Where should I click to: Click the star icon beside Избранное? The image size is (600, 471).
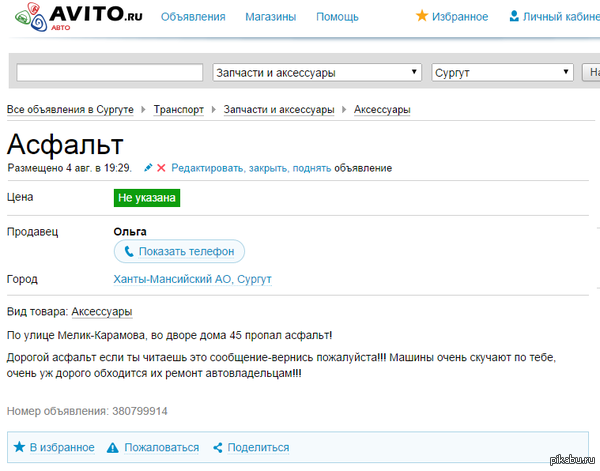(422, 17)
